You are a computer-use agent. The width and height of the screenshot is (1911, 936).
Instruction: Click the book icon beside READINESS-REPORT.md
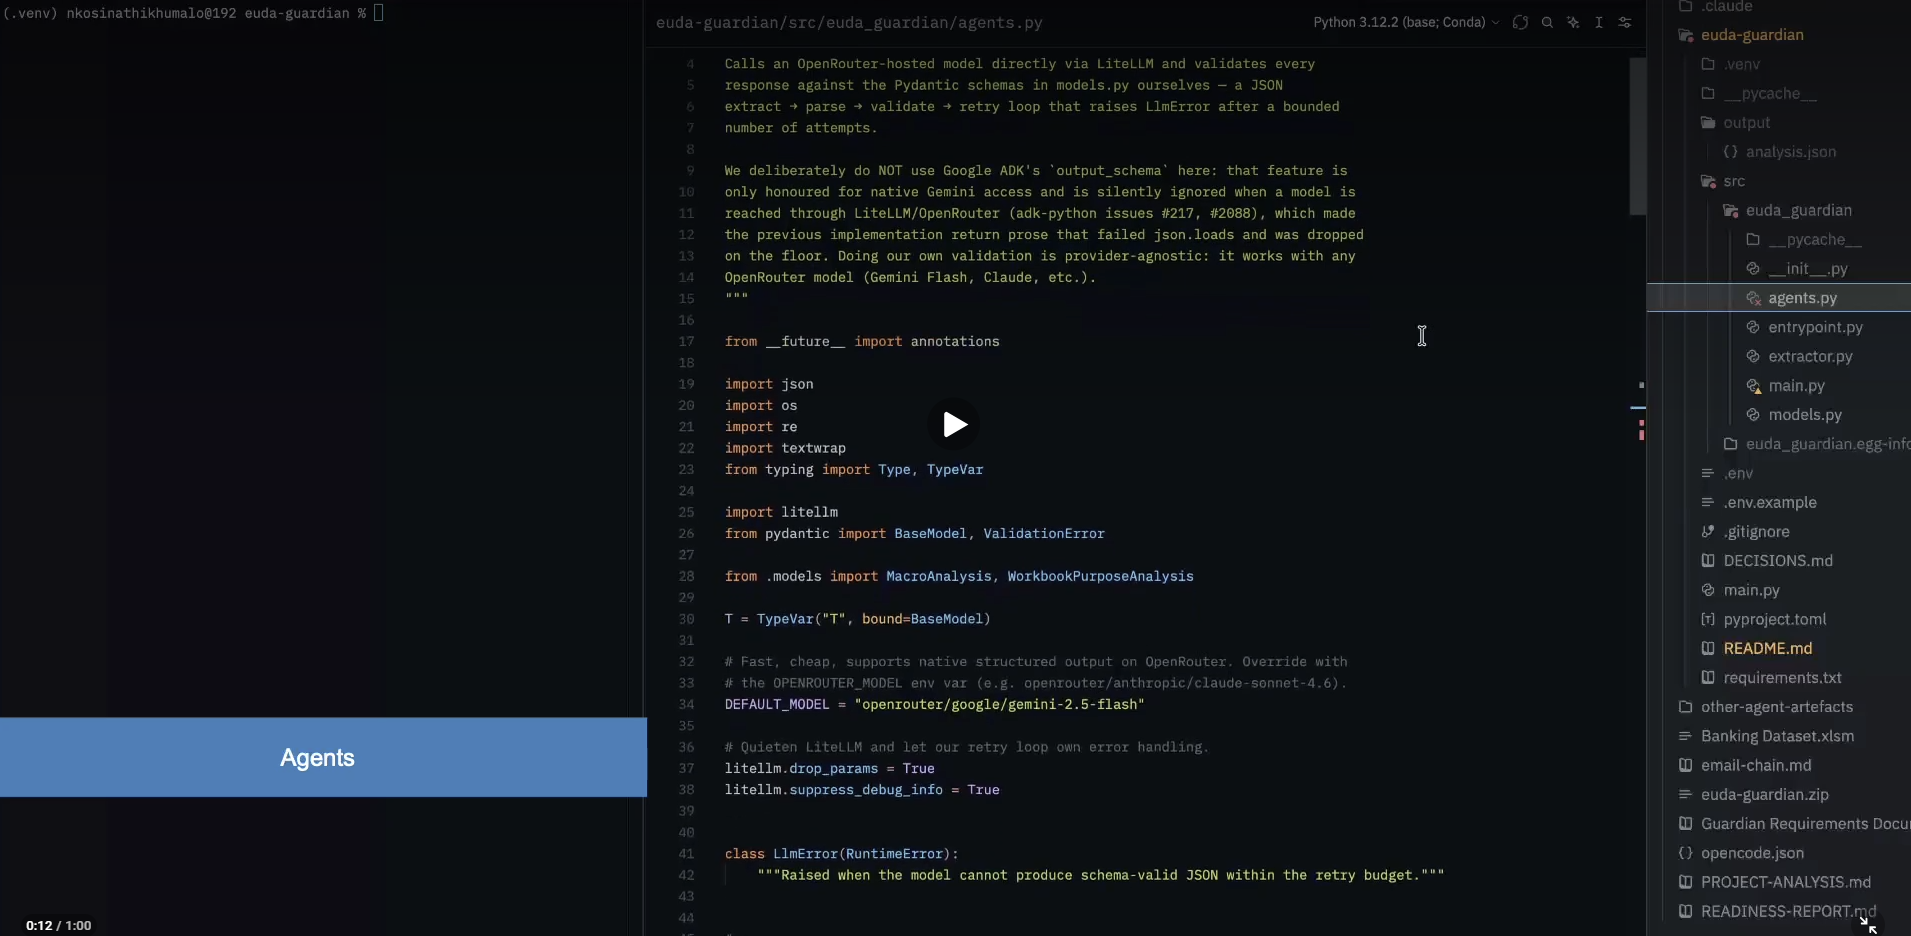pyautogui.click(x=1685, y=911)
